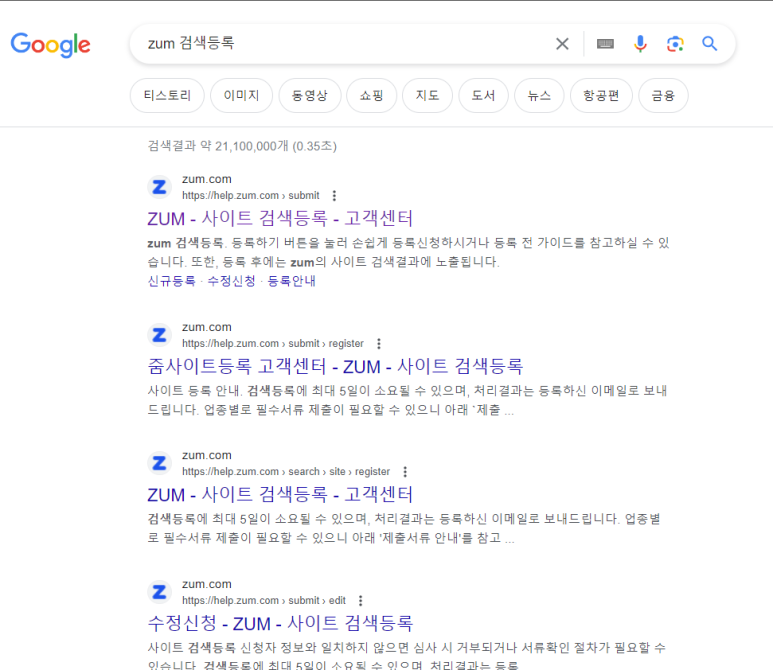Follow the 신규등록 sitelink
The height and width of the screenshot is (670, 773).
(172, 281)
